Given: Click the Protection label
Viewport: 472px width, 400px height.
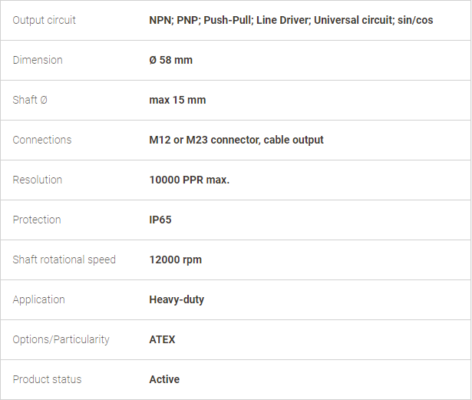Looking at the screenshot, I should (x=37, y=220).
